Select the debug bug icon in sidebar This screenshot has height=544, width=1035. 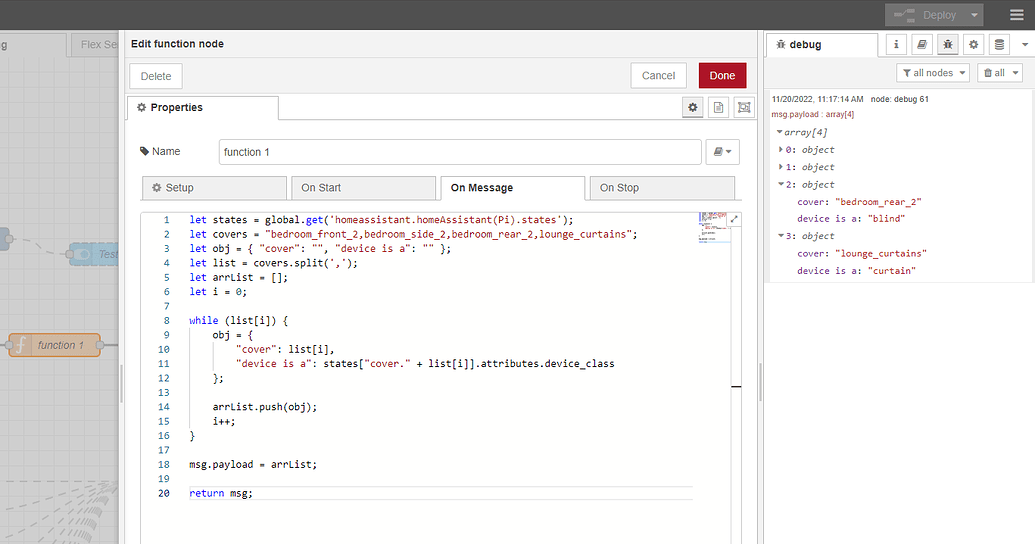pyautogui.click(x=948, y=45)
